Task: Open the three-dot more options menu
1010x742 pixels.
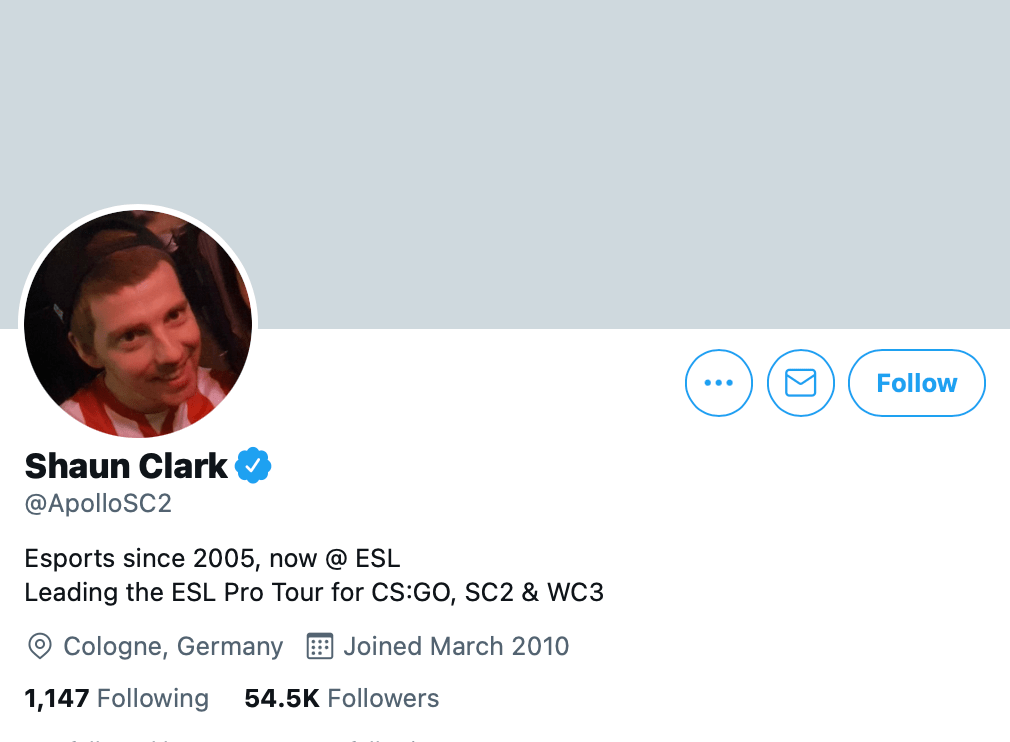Action: 718,383
